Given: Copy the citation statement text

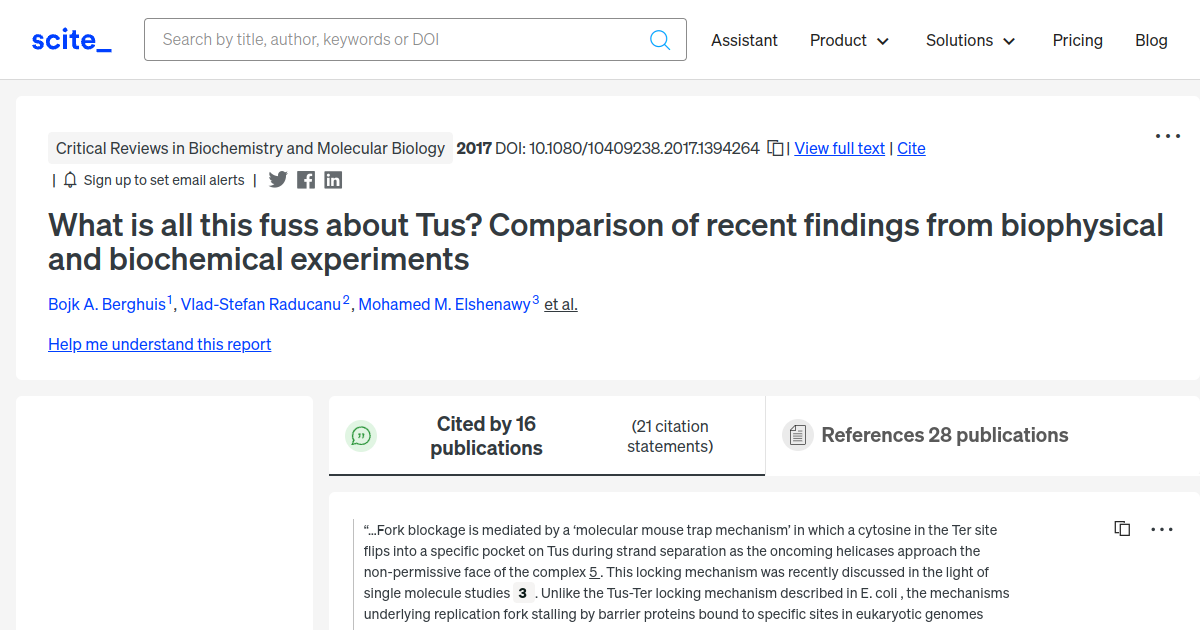Looking at the screenshot, I should pyautogui.click(x=1122, y=528).
